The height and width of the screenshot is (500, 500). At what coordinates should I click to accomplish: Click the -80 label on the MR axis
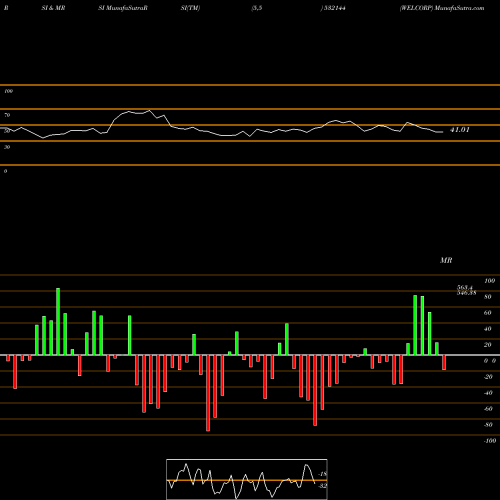[x=488, y=425]
